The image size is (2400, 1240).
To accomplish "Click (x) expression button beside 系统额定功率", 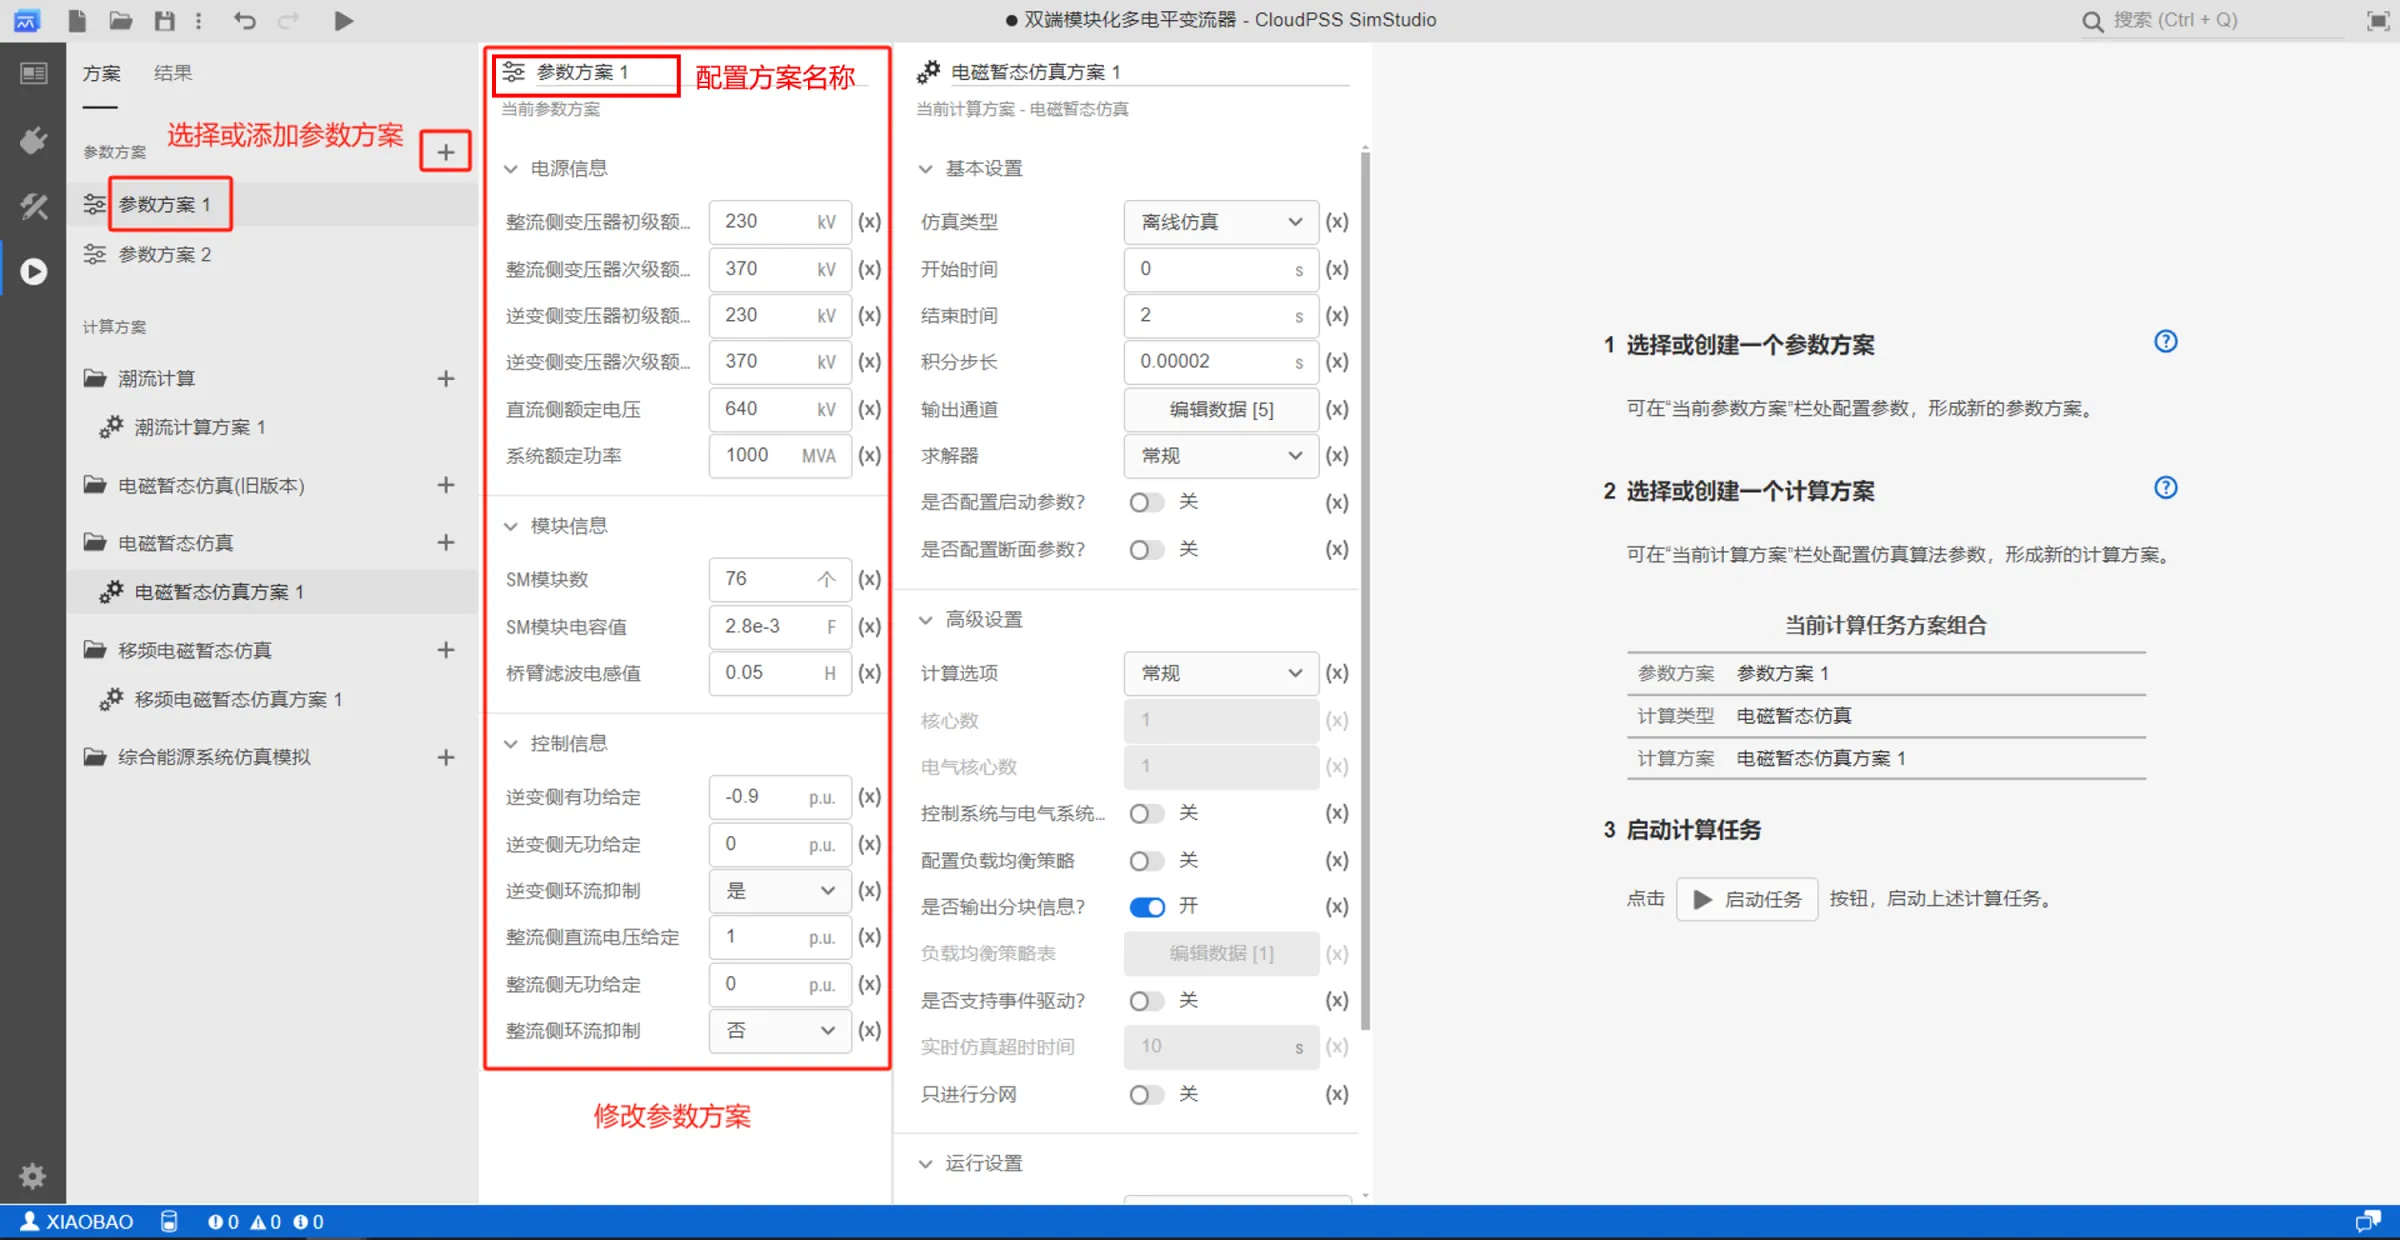I will [x=870, y=455].
